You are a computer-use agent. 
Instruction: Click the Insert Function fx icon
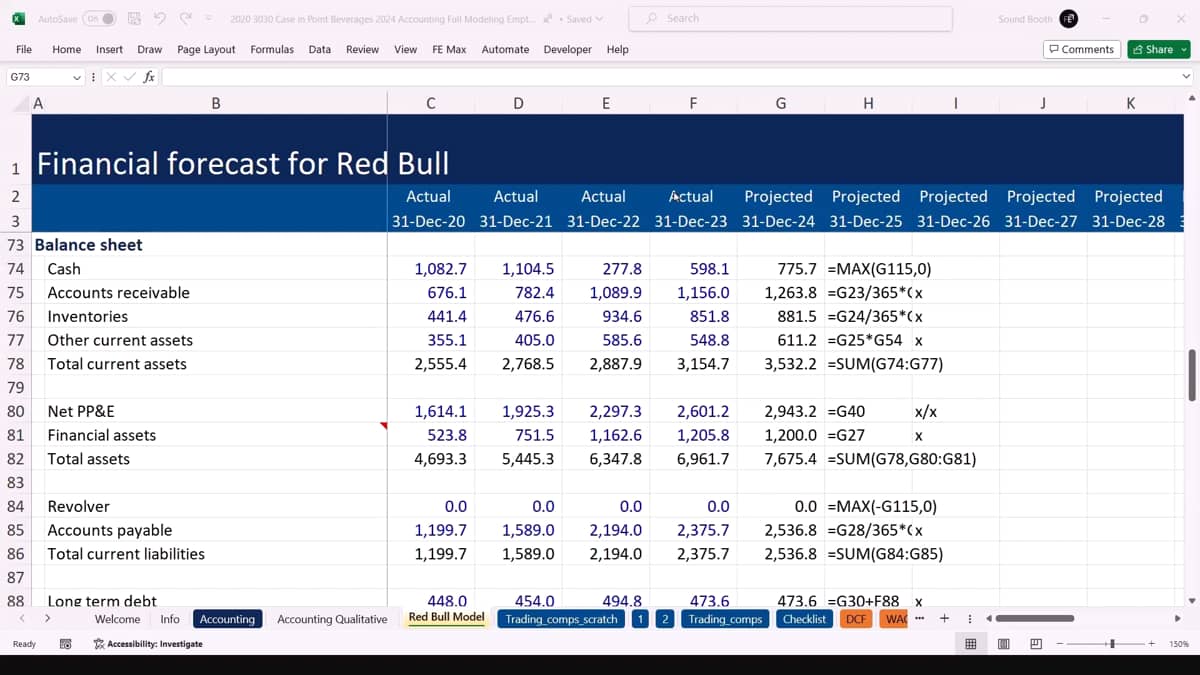pyautogui.click(x=149, y=77)
